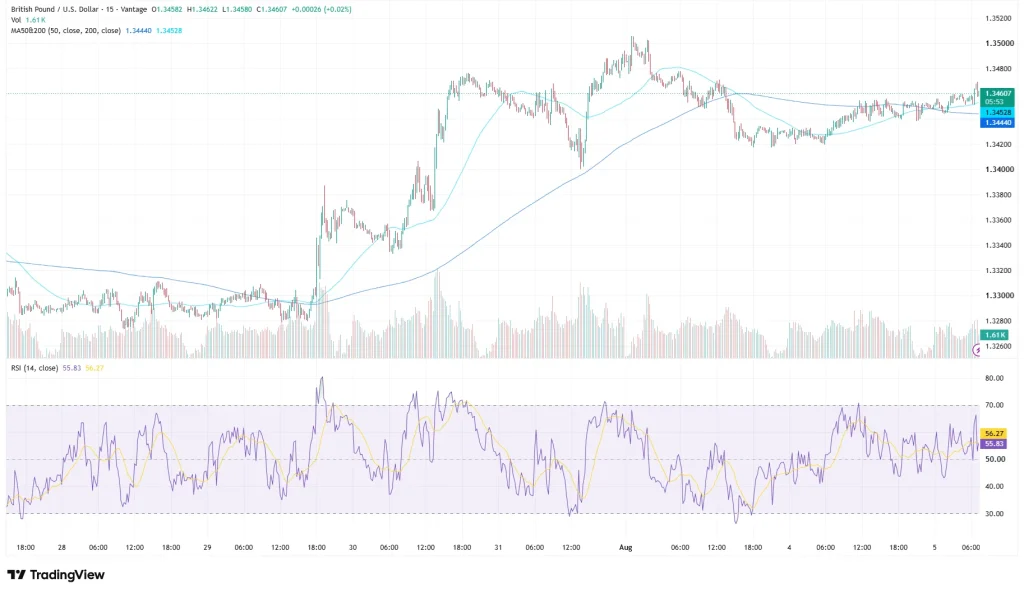Click the 1.61K volume tag on the axis
Image resolution: width=1024 pixels, height=593 pixels.
pyautogui.click(x=993, y=335)
